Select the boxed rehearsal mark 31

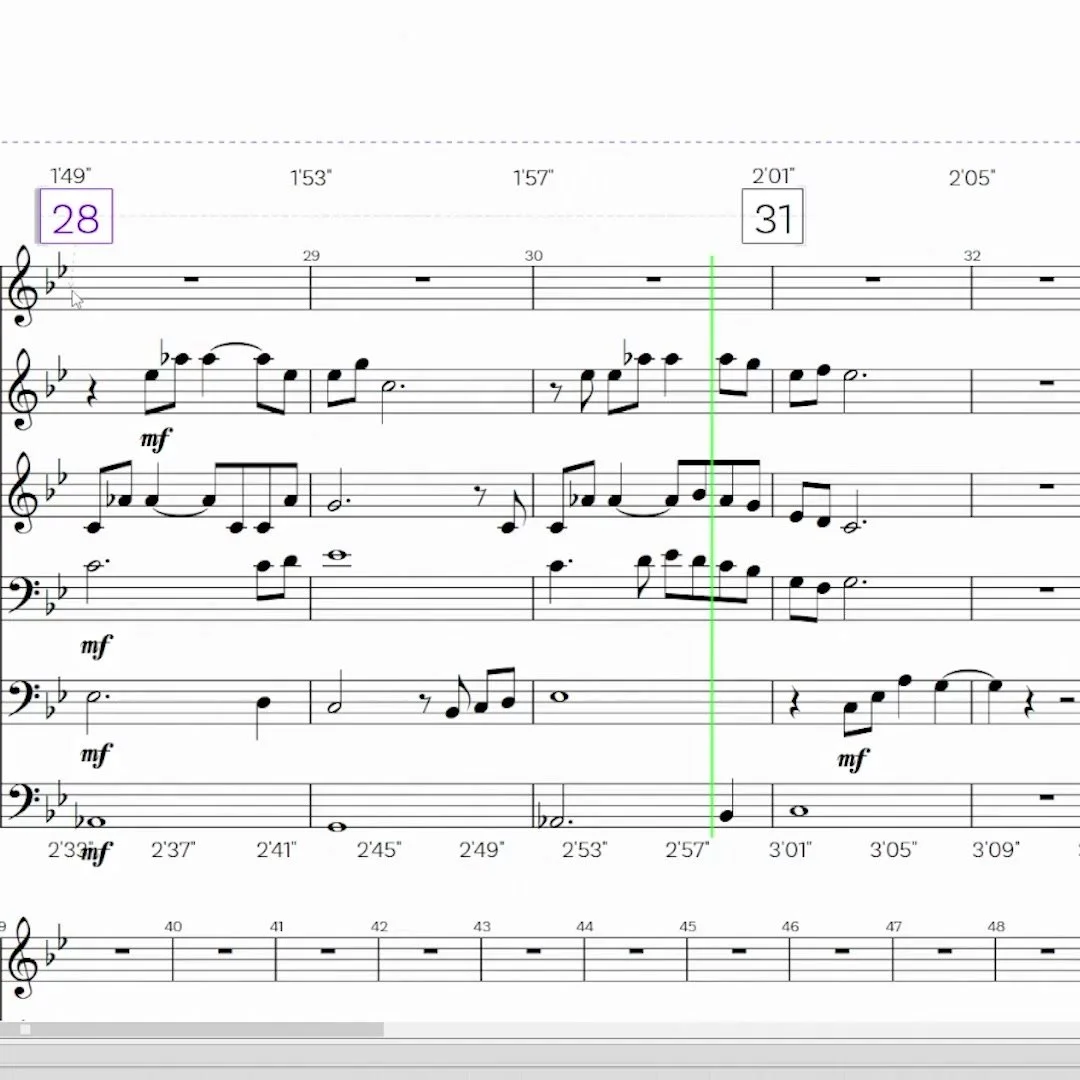point(772,217)
